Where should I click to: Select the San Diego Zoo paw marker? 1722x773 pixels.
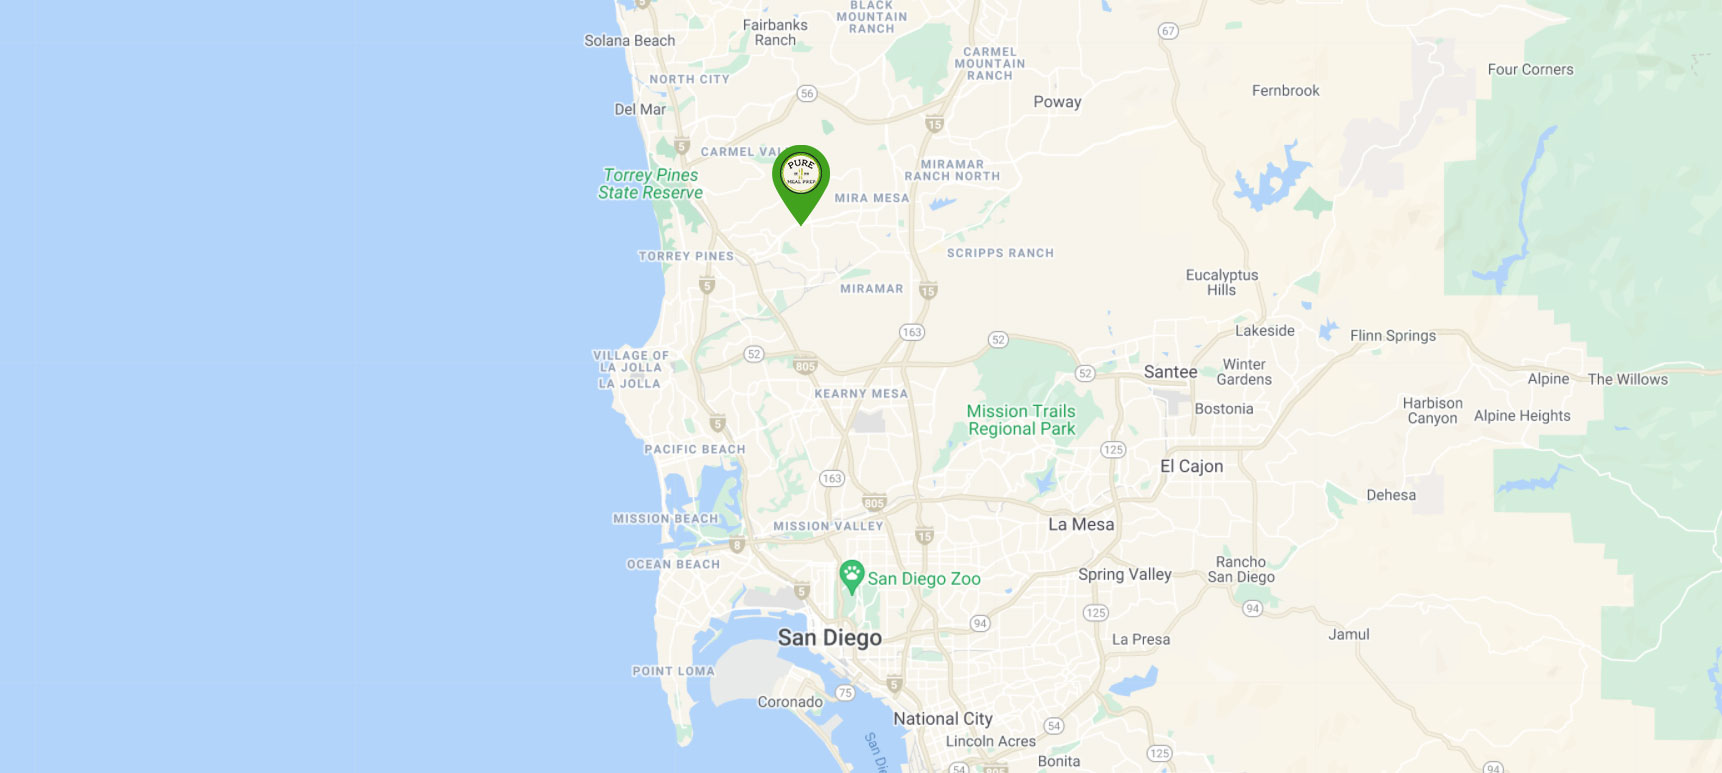852,577
